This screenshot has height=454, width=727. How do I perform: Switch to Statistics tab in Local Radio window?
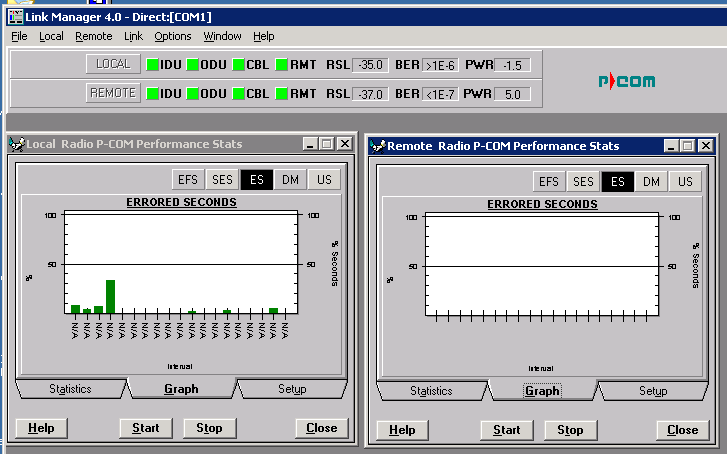pos(70,389)
